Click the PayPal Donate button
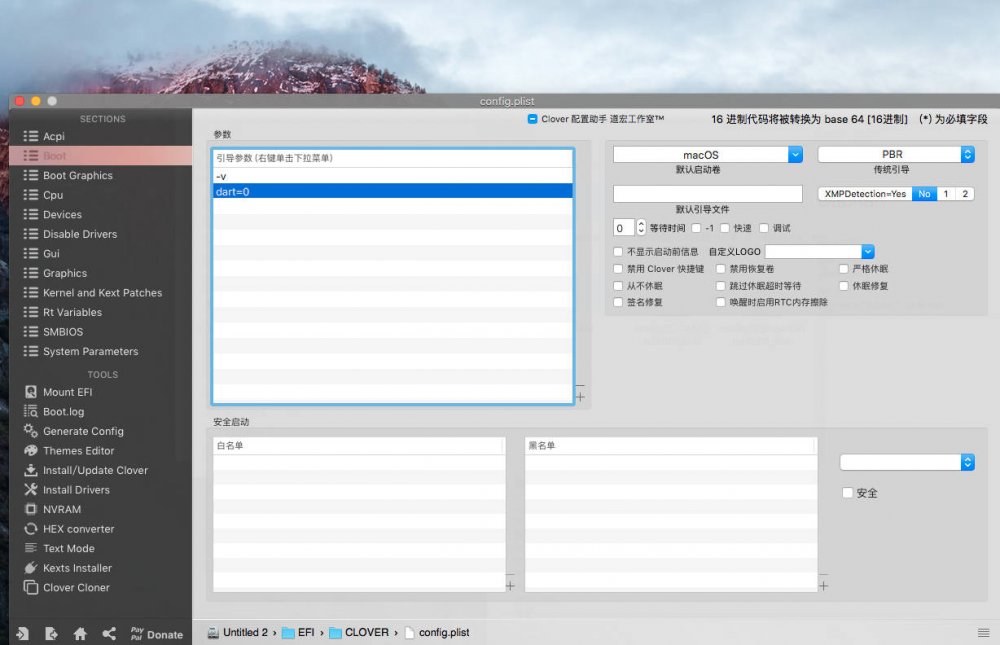Image resolution: width=1000 pixels, height=645 pixels. tap(157, 634)
